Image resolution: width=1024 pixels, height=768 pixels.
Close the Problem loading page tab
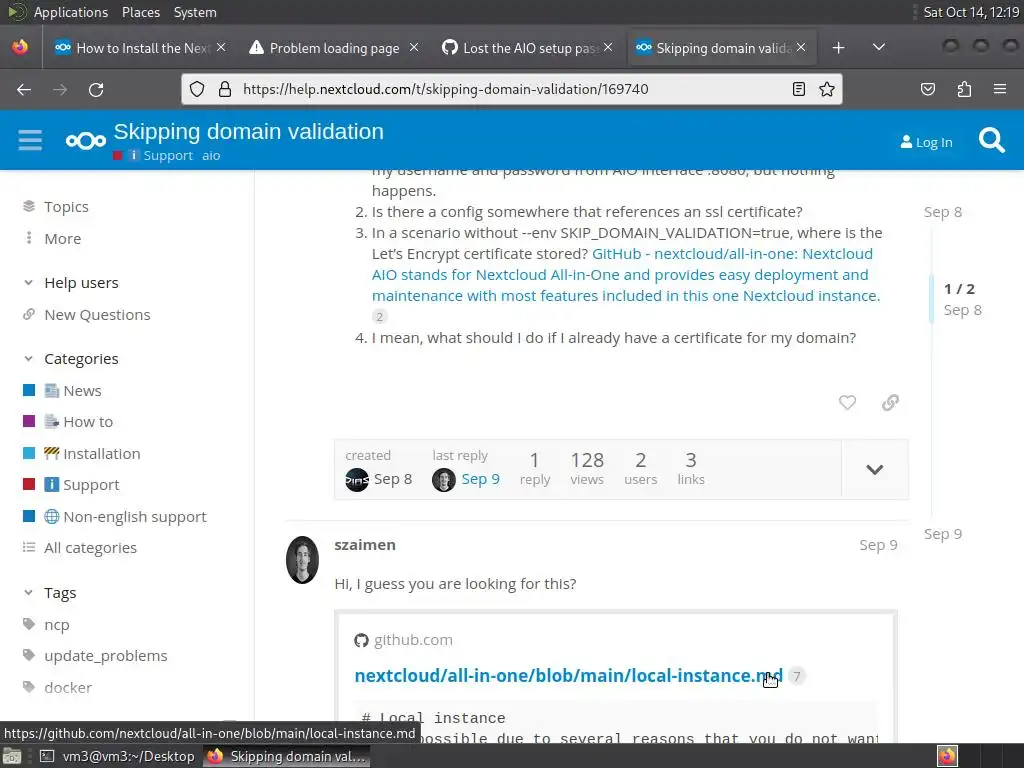(x=414, y=48)
